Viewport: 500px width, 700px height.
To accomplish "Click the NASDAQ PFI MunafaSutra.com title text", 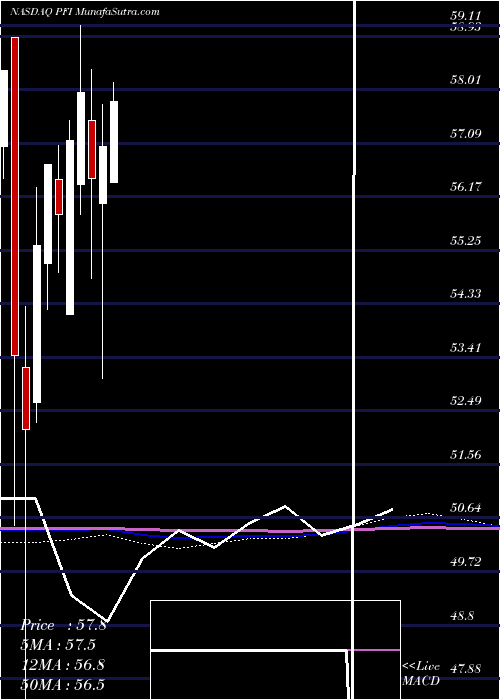I will [x=85, y=12].
